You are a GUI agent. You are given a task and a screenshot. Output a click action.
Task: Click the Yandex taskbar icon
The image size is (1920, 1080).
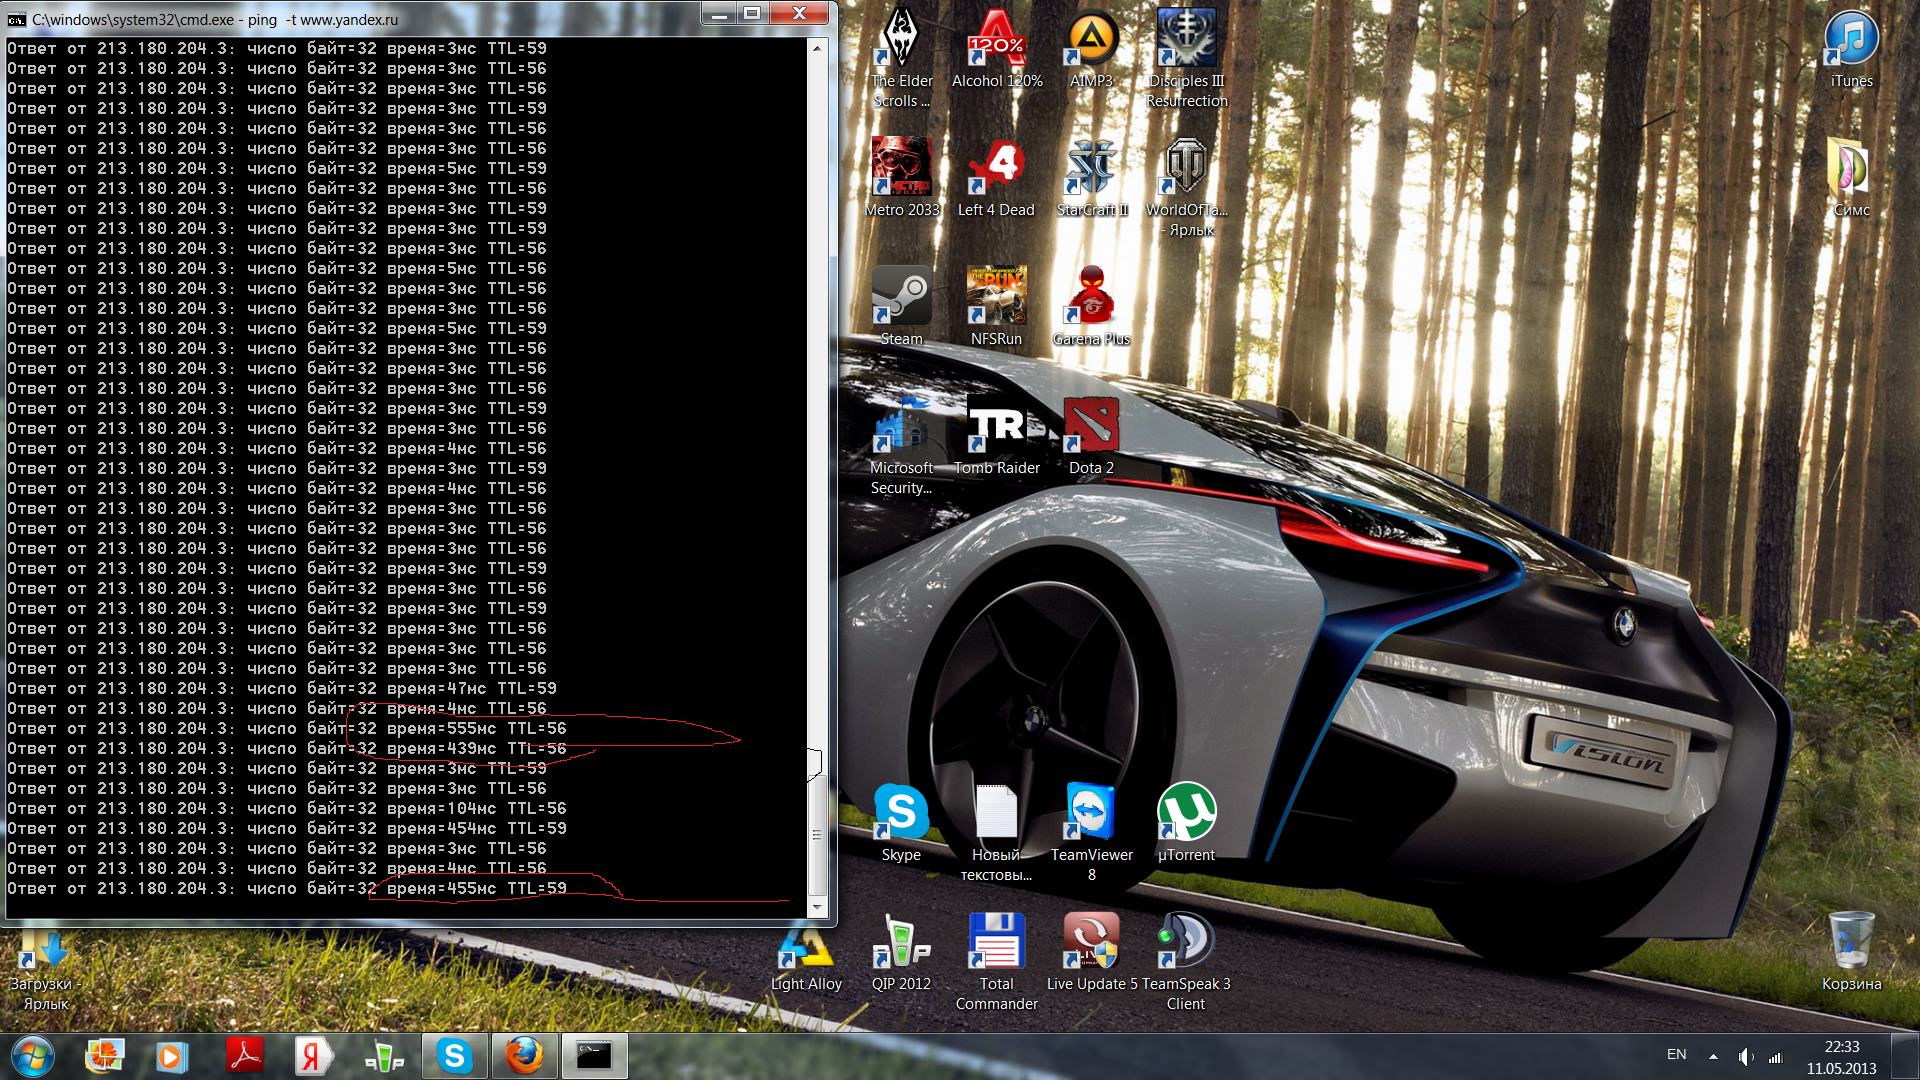click(313, 1056)
